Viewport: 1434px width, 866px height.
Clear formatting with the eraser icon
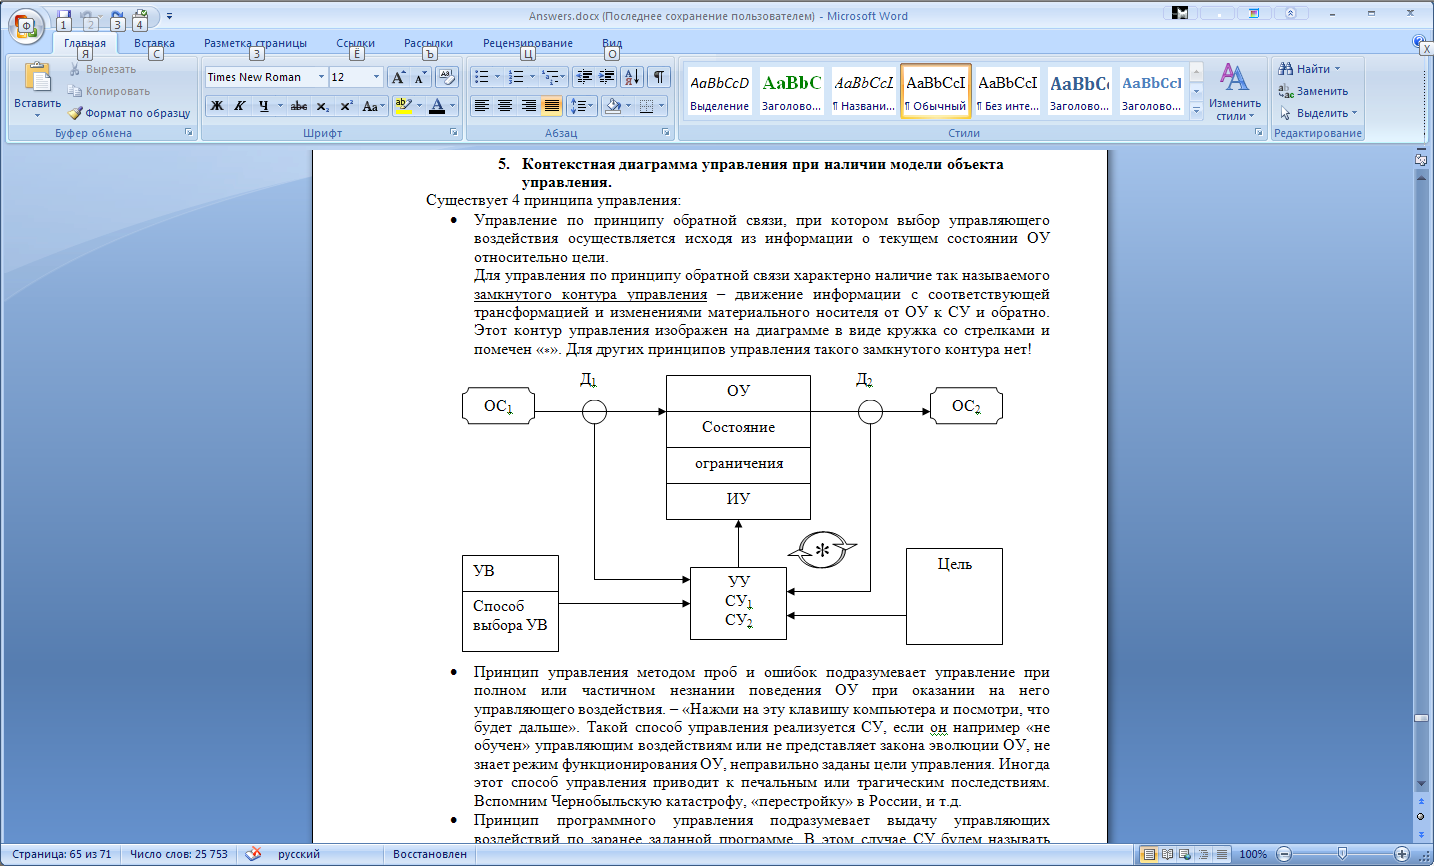(446, 77)
